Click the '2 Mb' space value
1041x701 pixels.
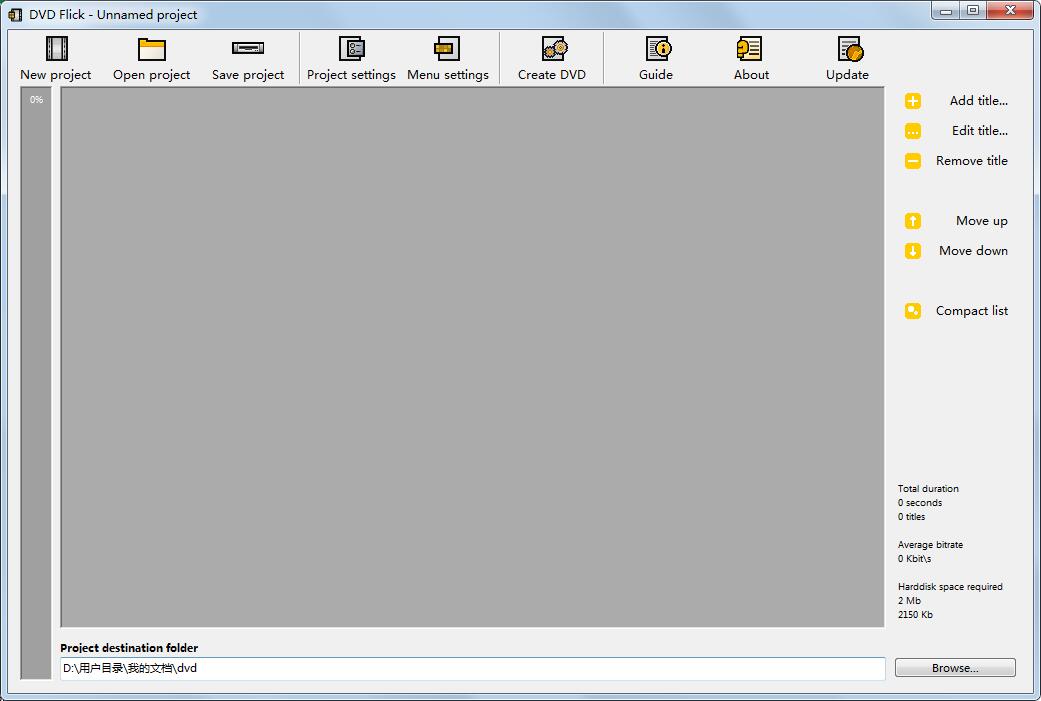909,601
